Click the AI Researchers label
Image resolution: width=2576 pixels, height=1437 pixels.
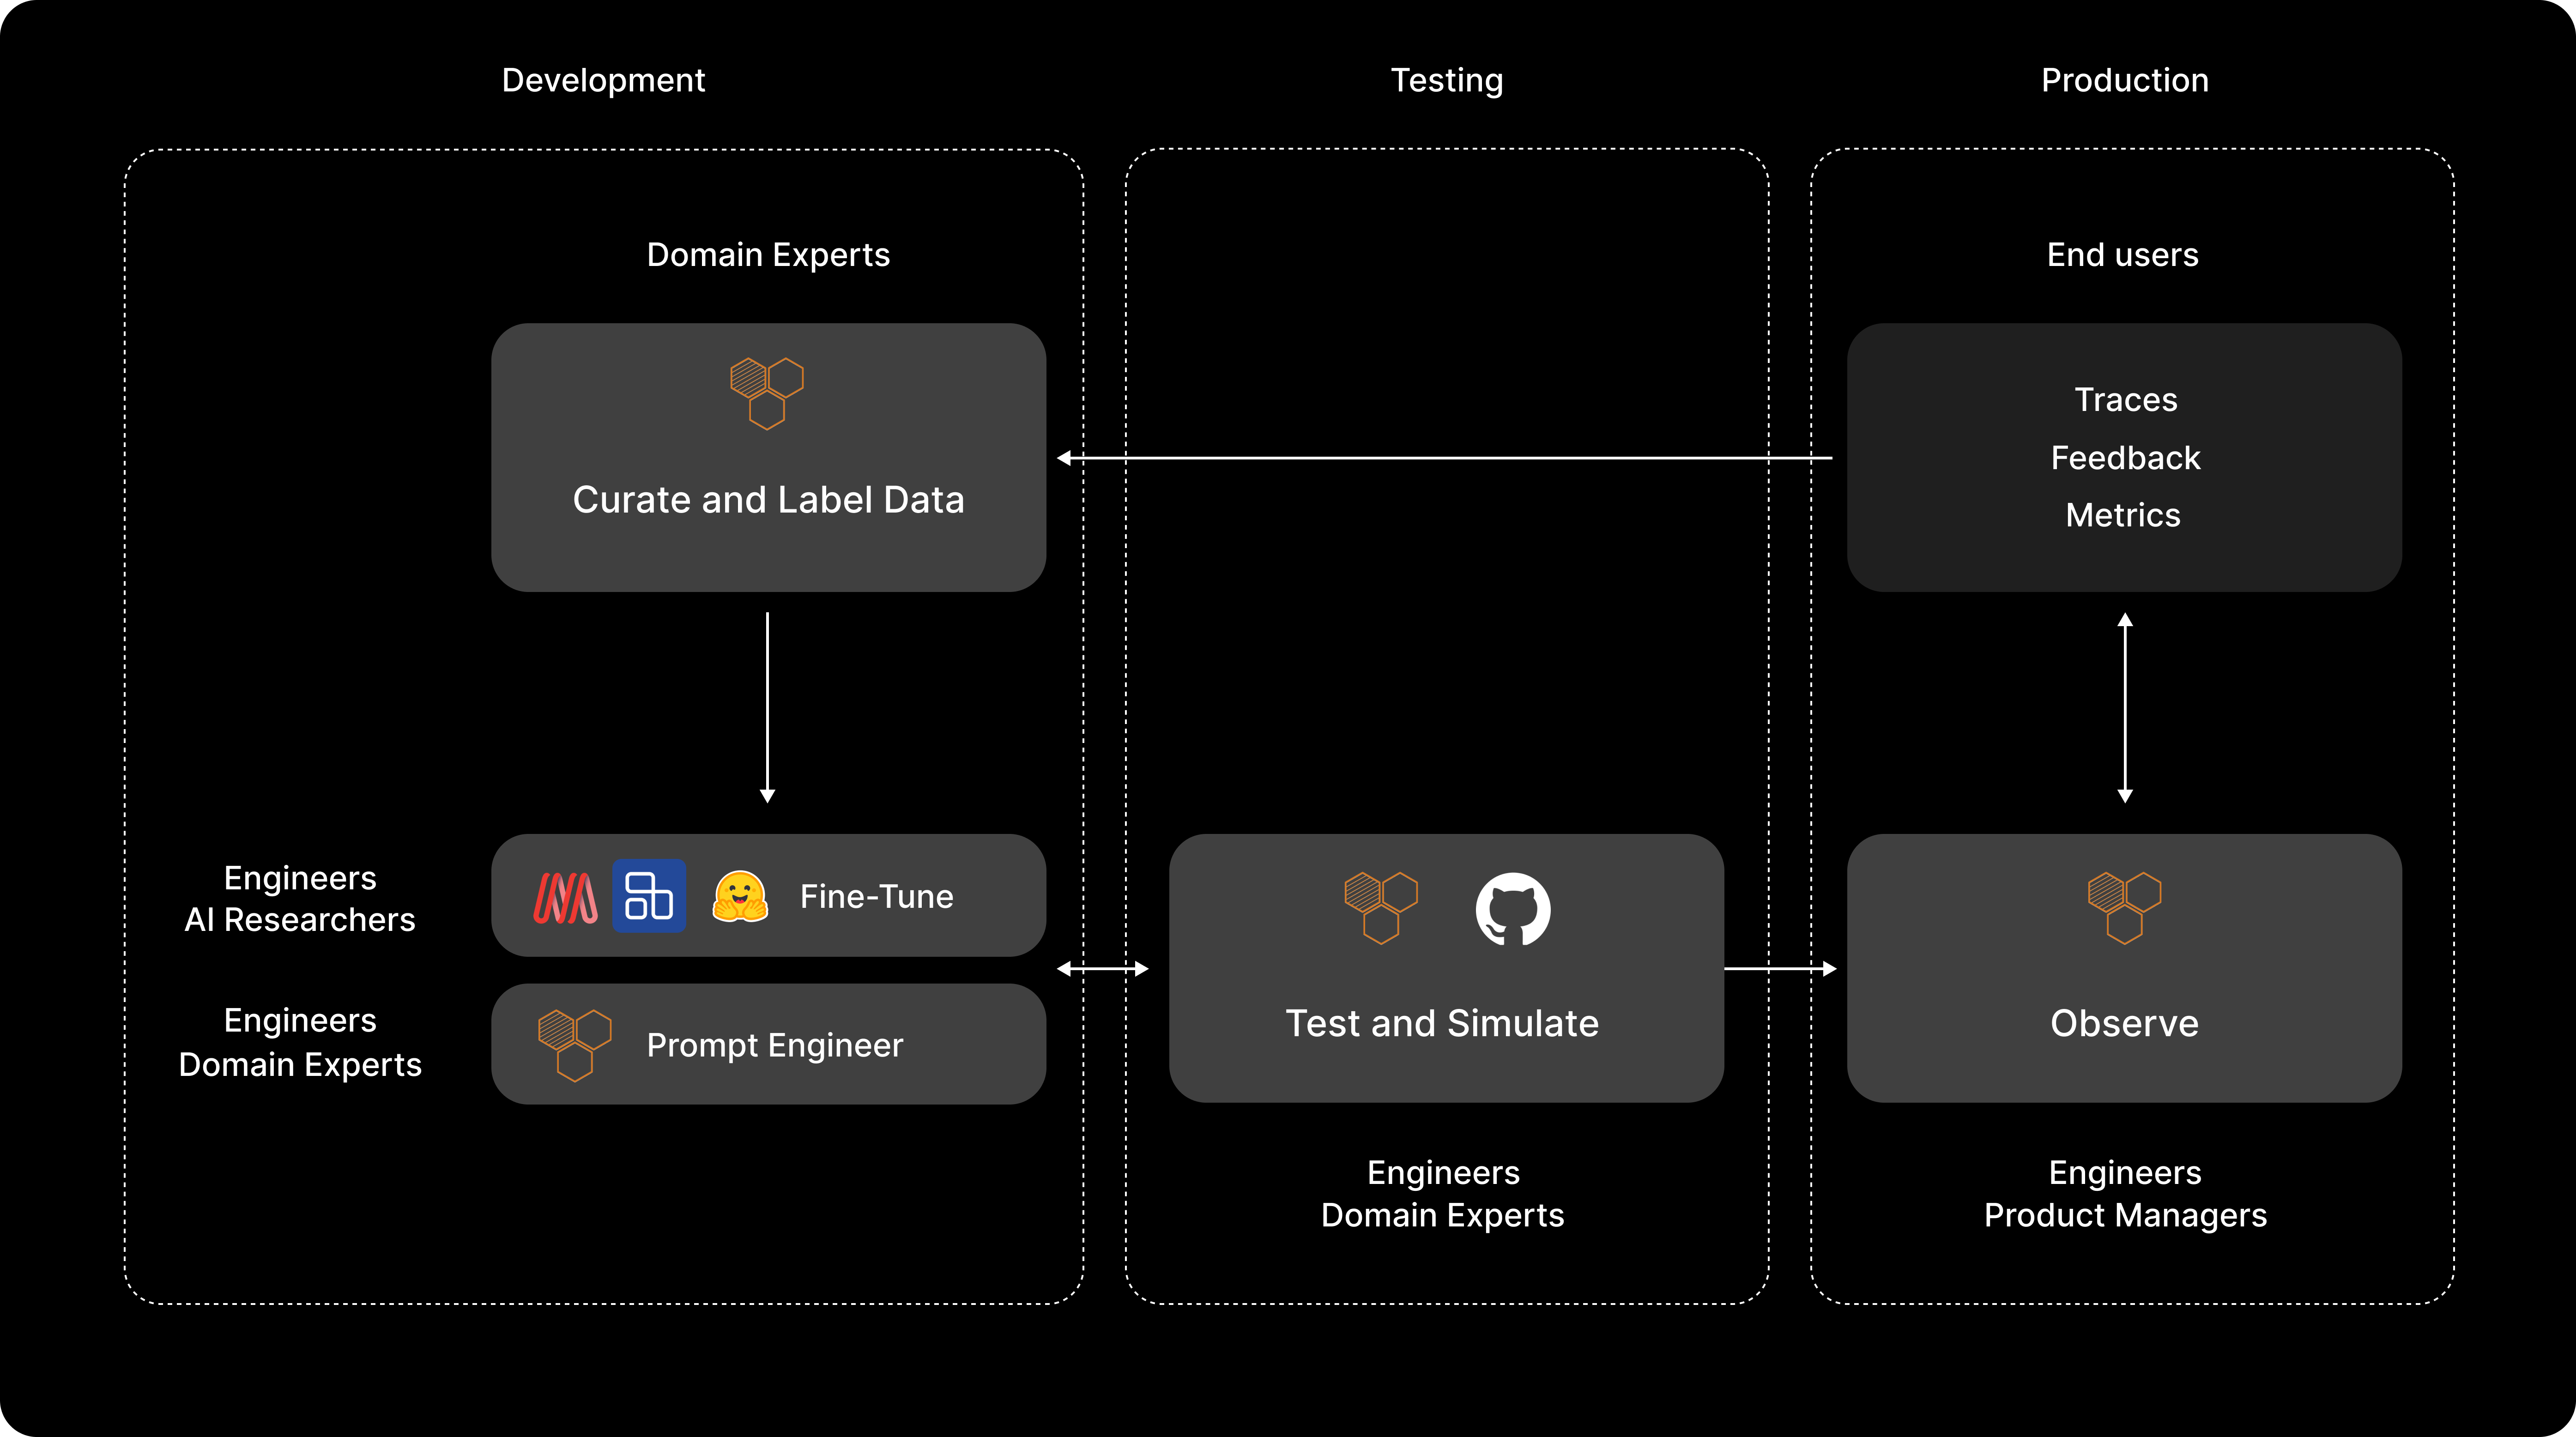pyautogui.click(x=300, y=920)
